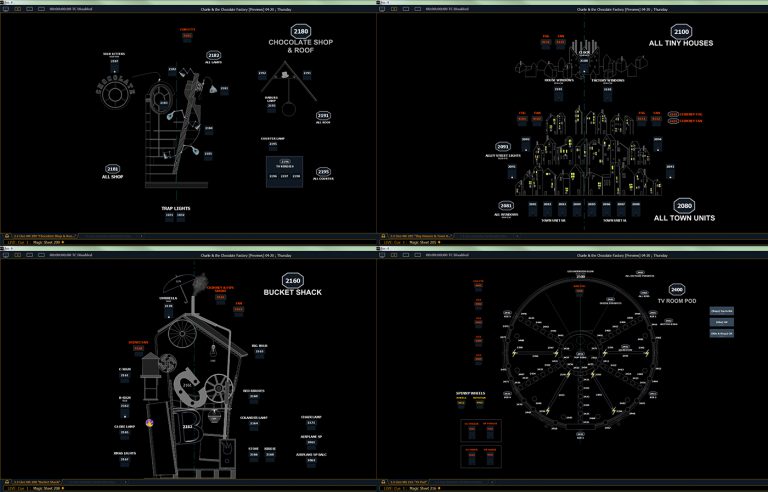This screenshot has height=492, width=768.
Task: Click the 2081 All Windows badge
Action: (x=506, y=206)
